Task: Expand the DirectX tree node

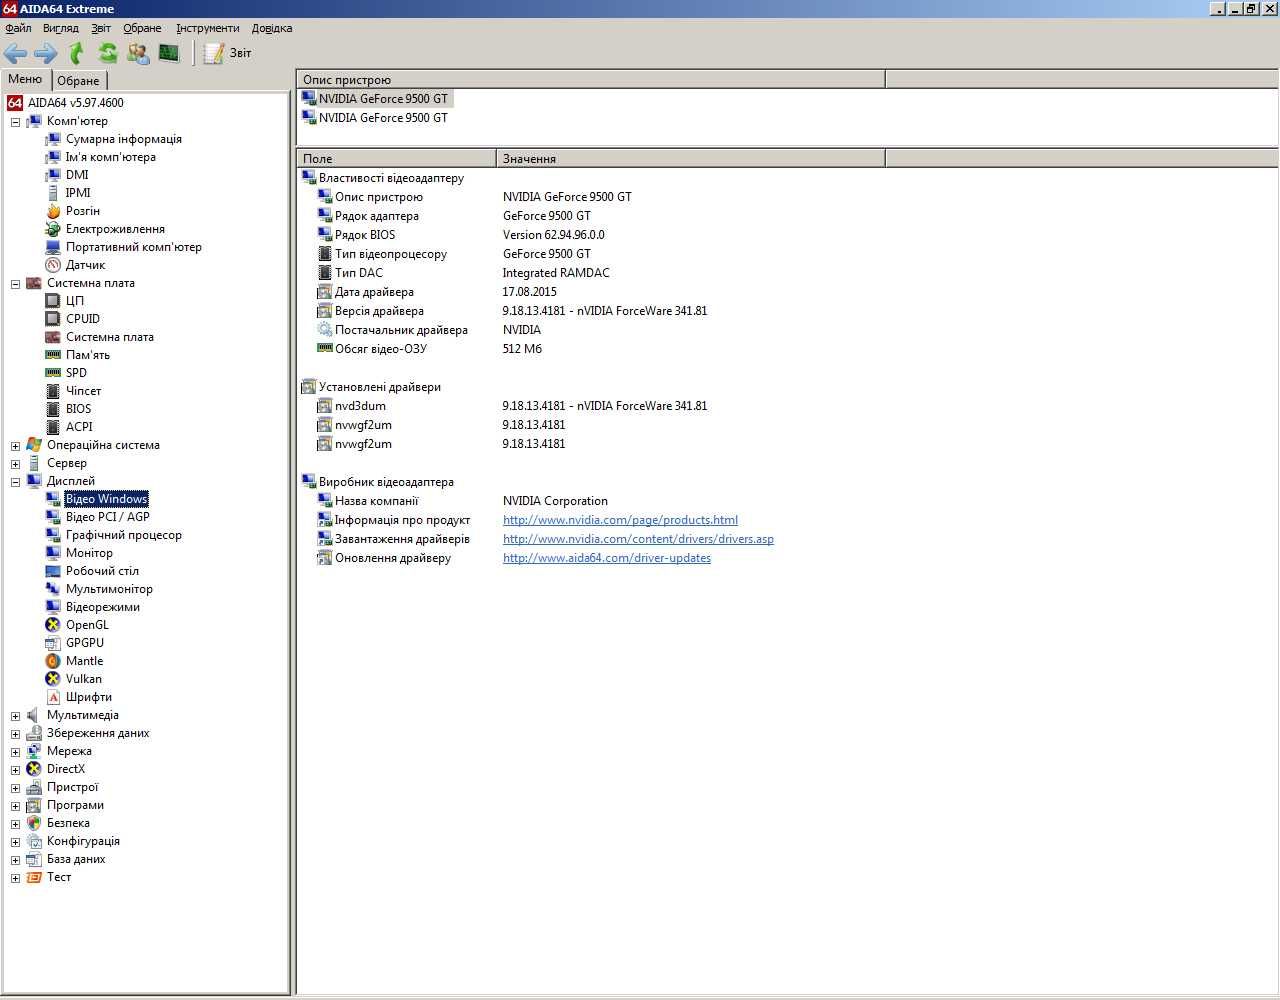Action: click(x=15, y=770)
